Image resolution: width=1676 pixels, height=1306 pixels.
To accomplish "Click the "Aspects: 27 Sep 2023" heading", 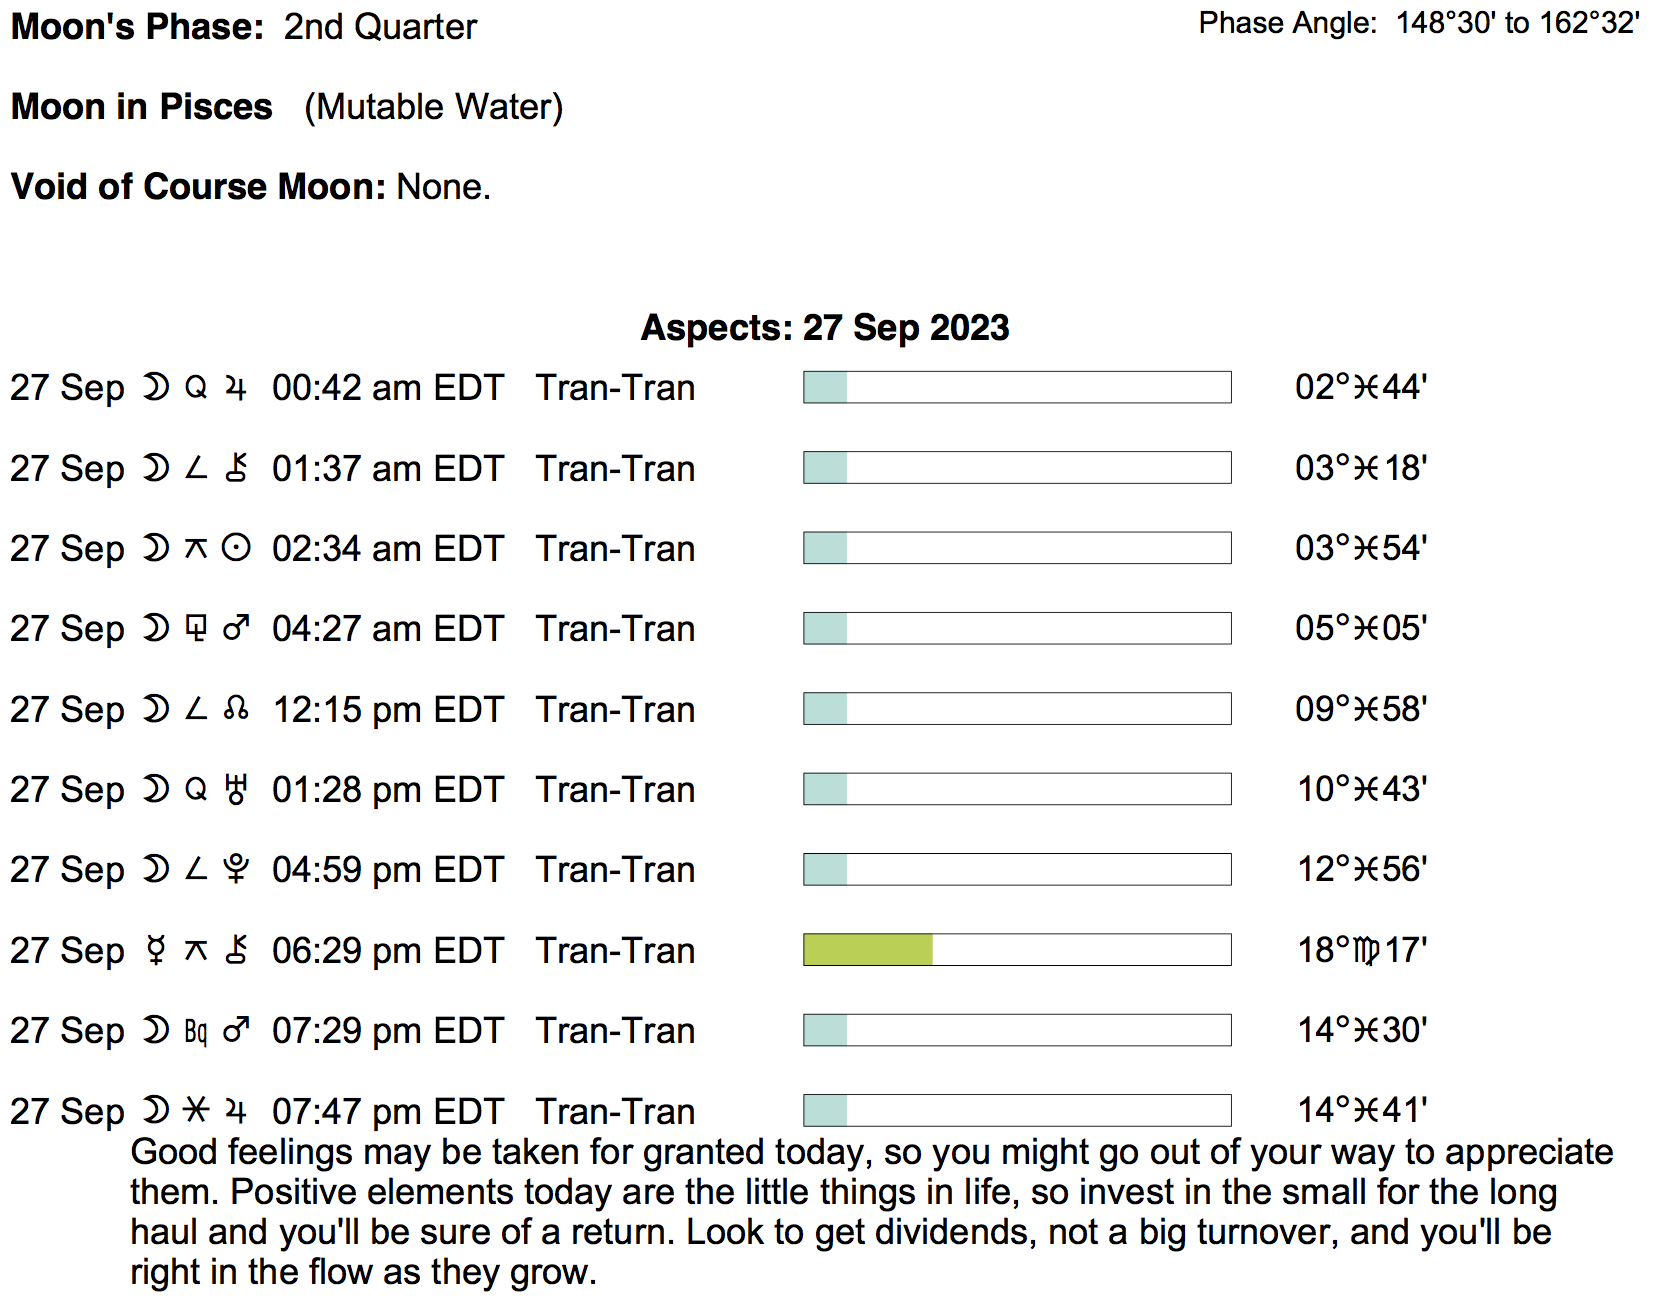I will [x=825, y=328].
